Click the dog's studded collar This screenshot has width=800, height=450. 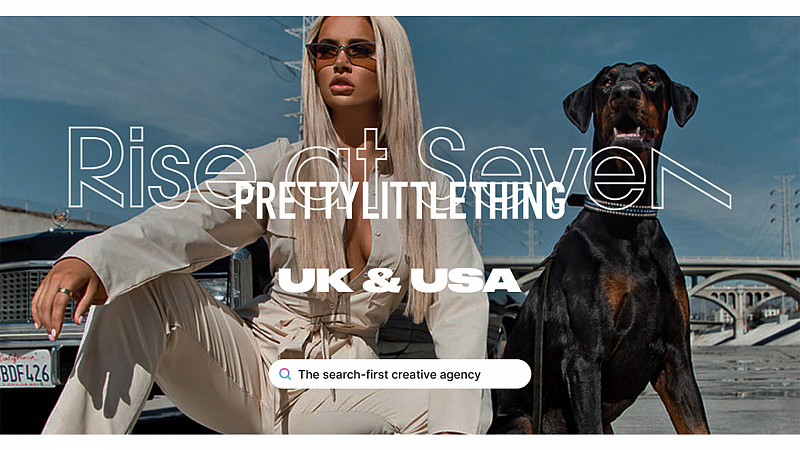620,208
